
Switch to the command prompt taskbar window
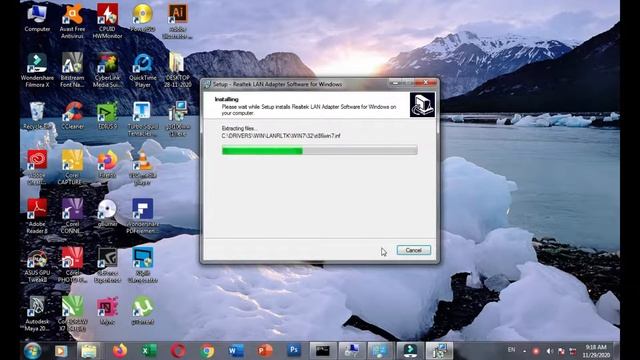tap(323, 351)
